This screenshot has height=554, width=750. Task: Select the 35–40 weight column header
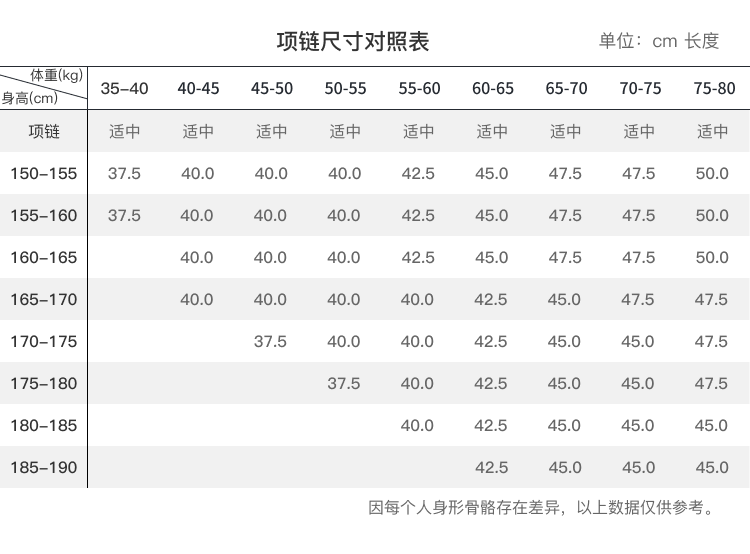pyautogui.click(x=124, y=89)
